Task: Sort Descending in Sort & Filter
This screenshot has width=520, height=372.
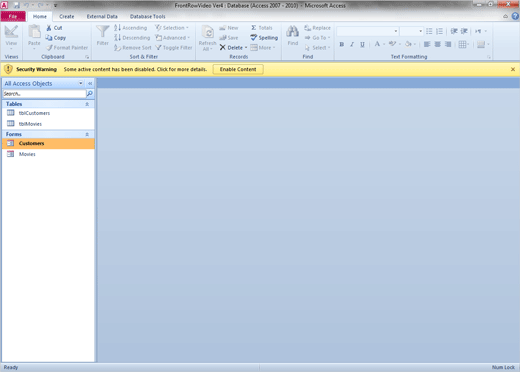Action: [x=132, y=38]
